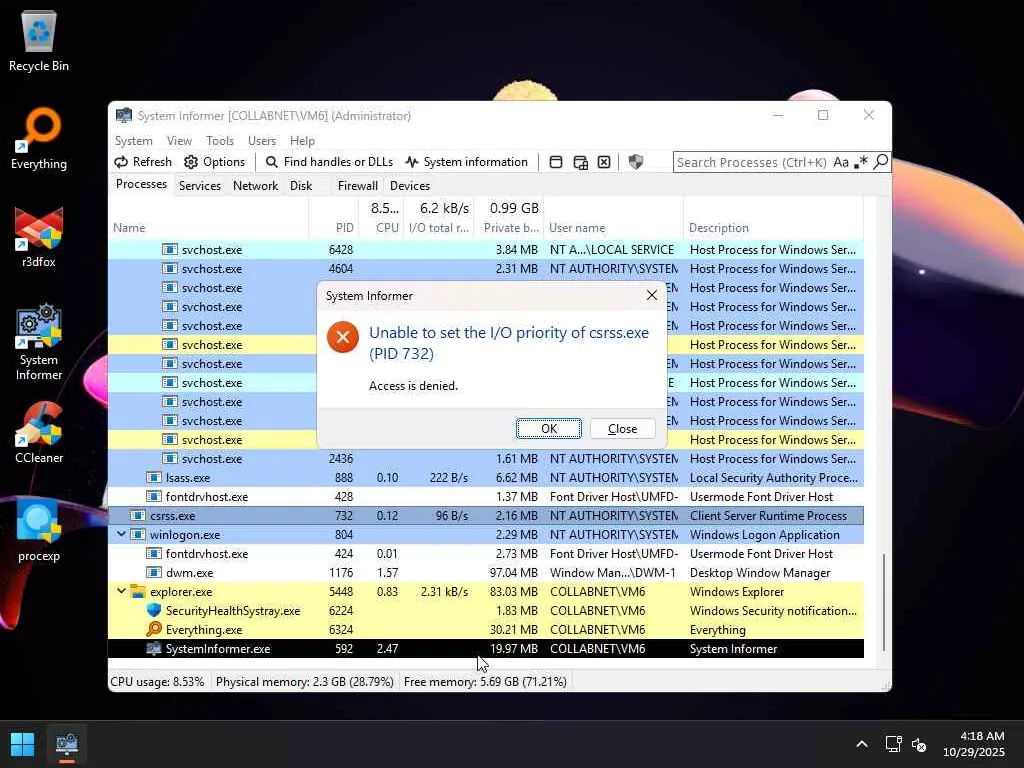
Task: Select the dwm.exe process row
Action: click(x=486, y=572)
